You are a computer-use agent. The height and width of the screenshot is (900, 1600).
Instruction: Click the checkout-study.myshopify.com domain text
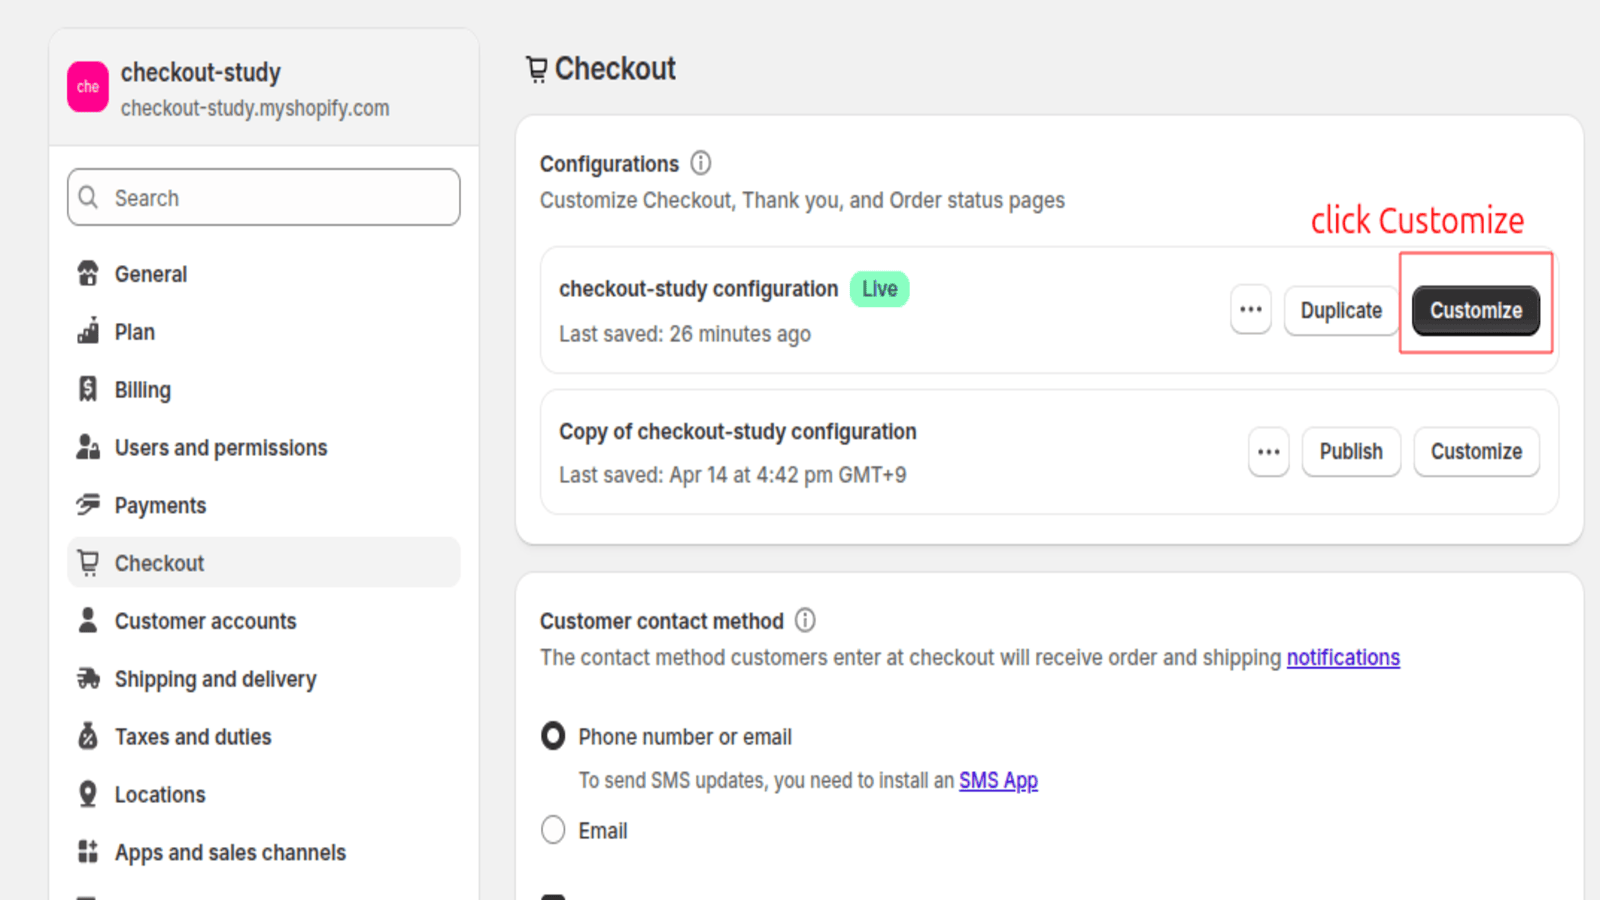[255, 108]
